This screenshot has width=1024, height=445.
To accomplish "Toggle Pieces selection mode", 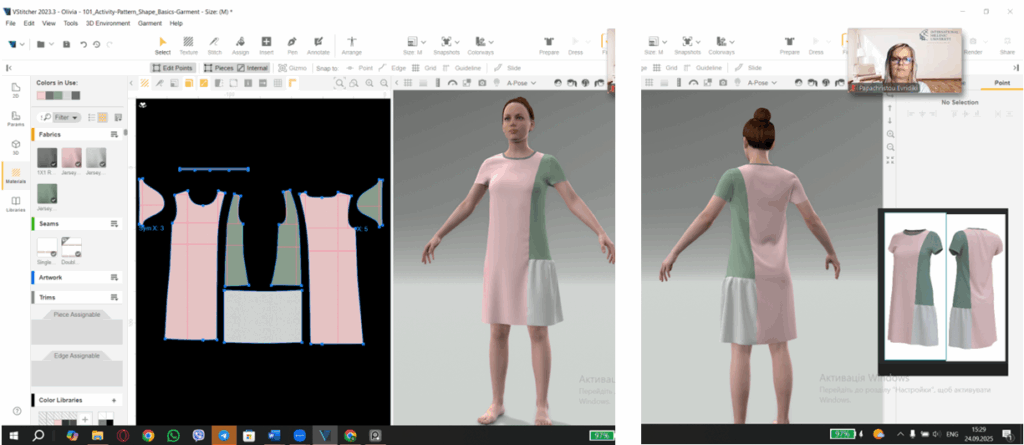I will pos(220,68).
